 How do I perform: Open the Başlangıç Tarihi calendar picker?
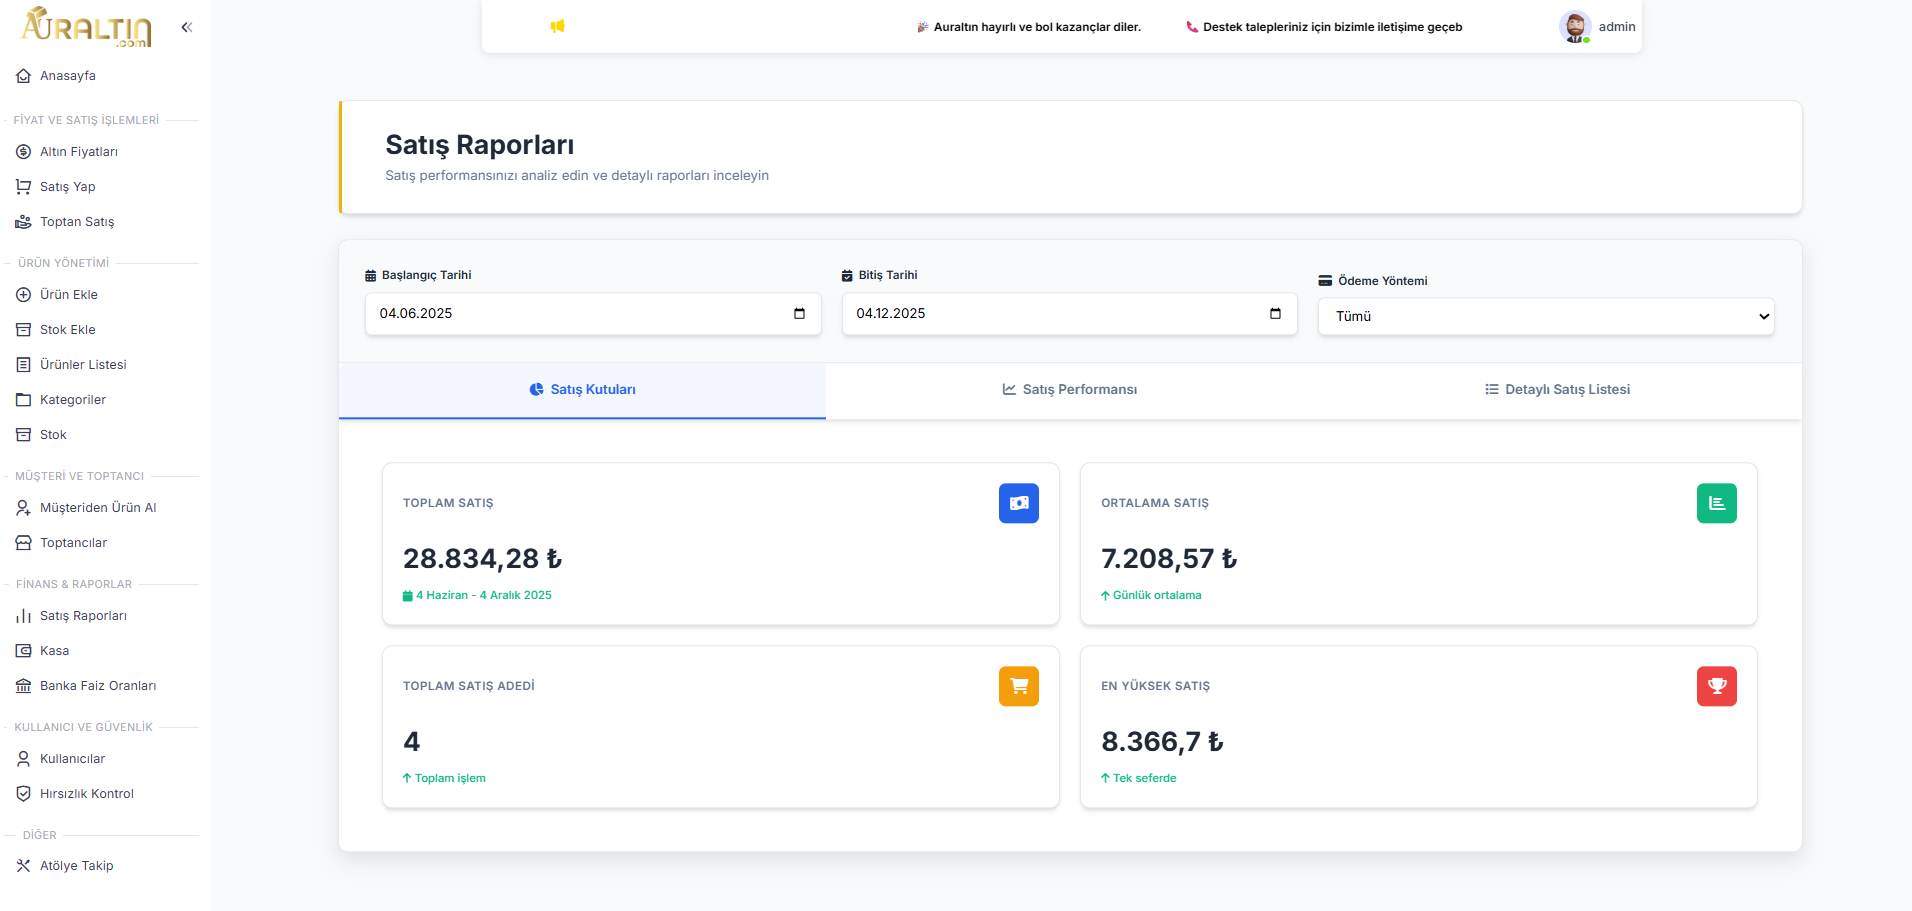tap(799, 314)
